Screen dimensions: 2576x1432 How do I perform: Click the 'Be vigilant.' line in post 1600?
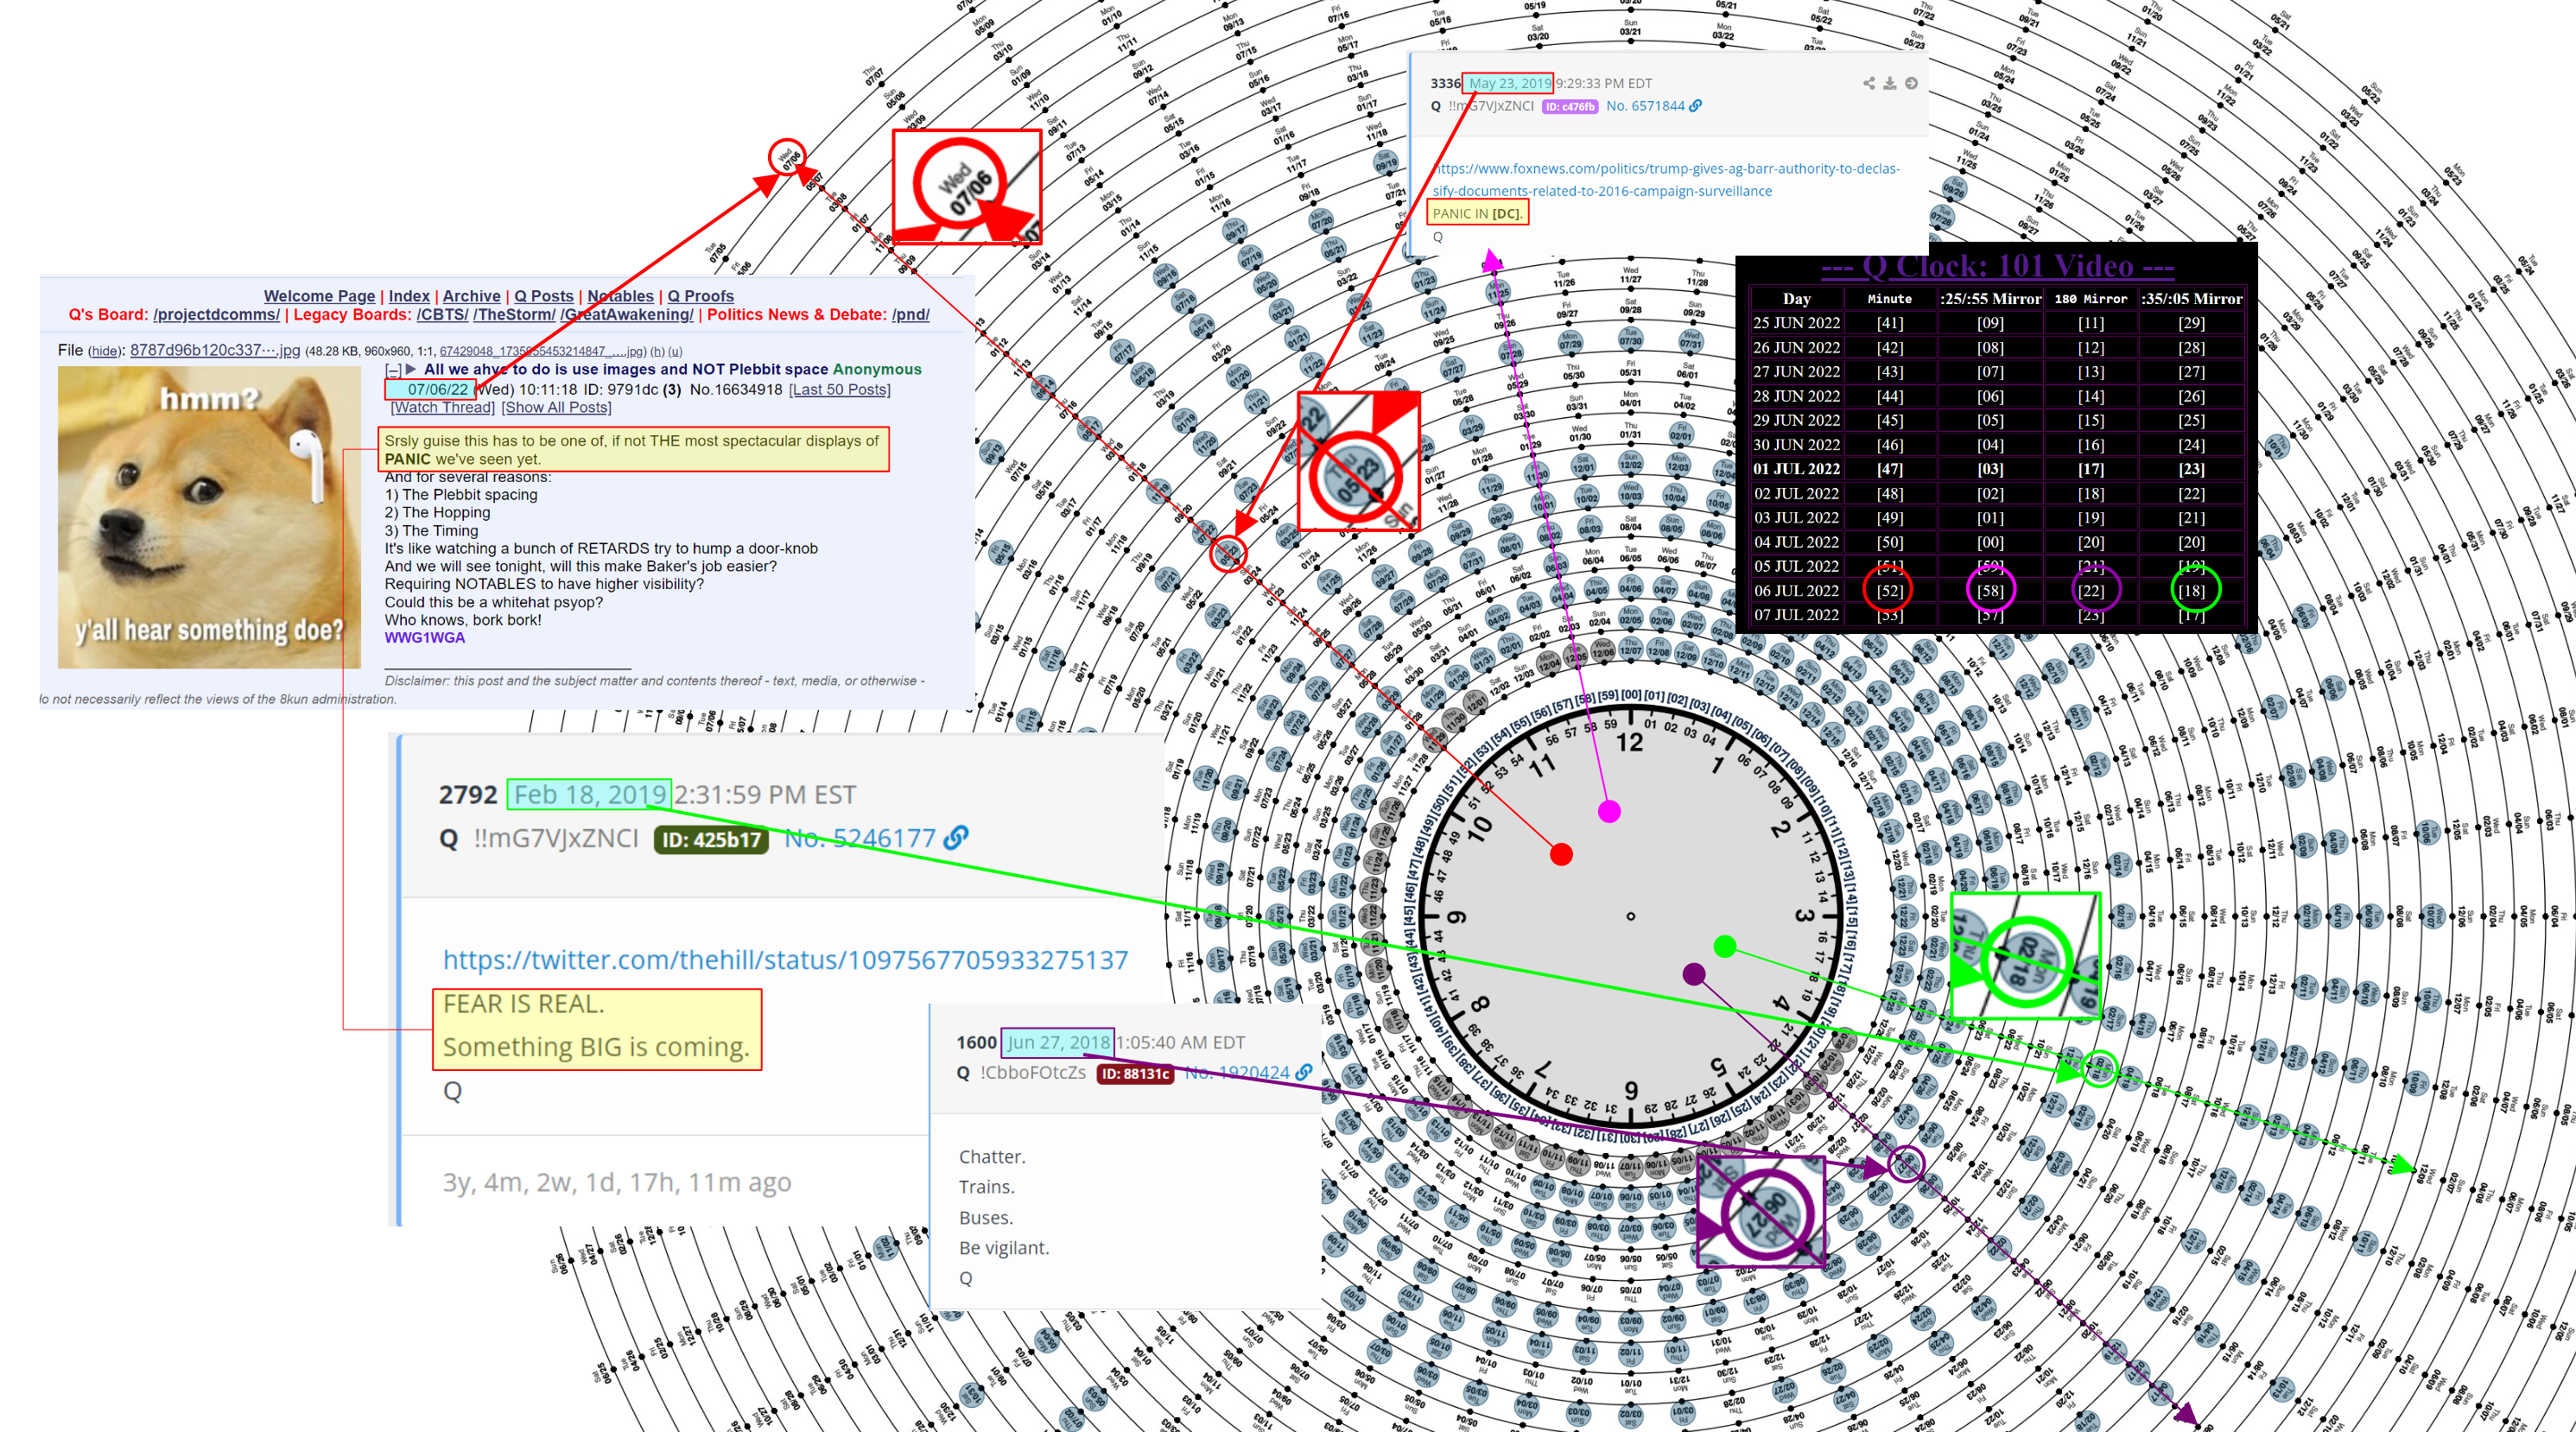[x=1004, y=1248]
